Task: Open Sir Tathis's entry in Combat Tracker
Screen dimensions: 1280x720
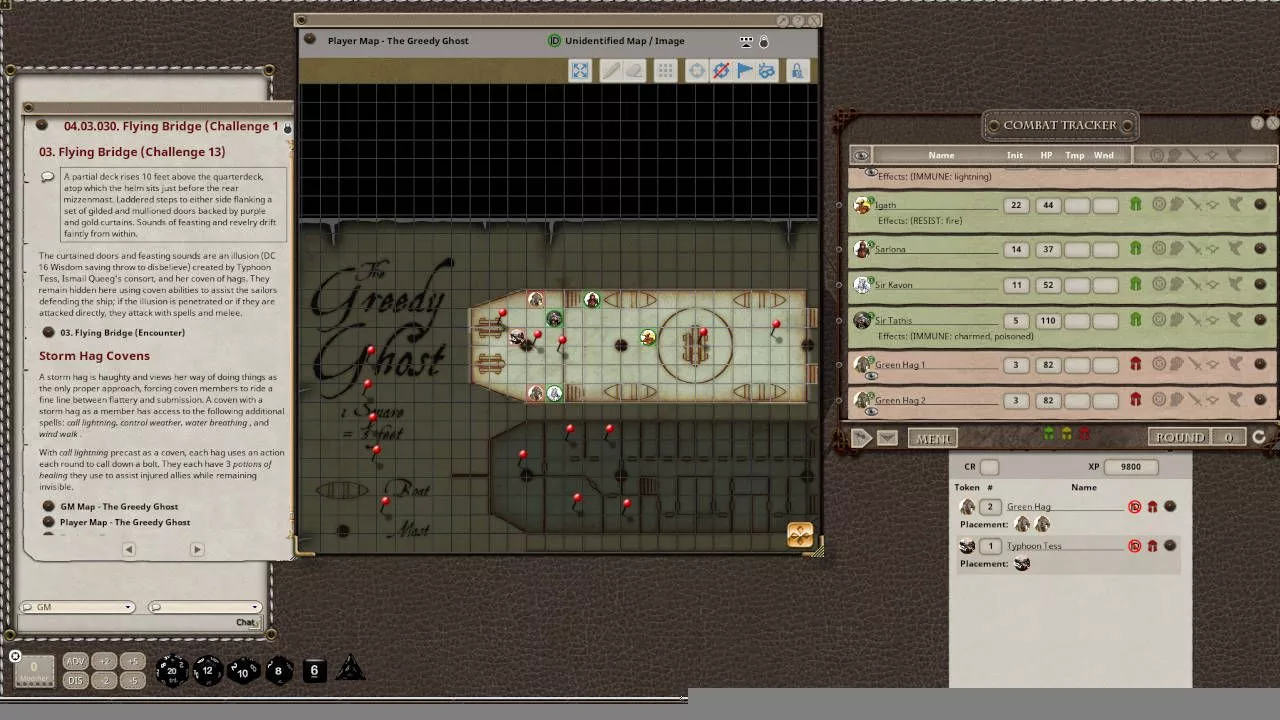Action: tap(1260, 320)
